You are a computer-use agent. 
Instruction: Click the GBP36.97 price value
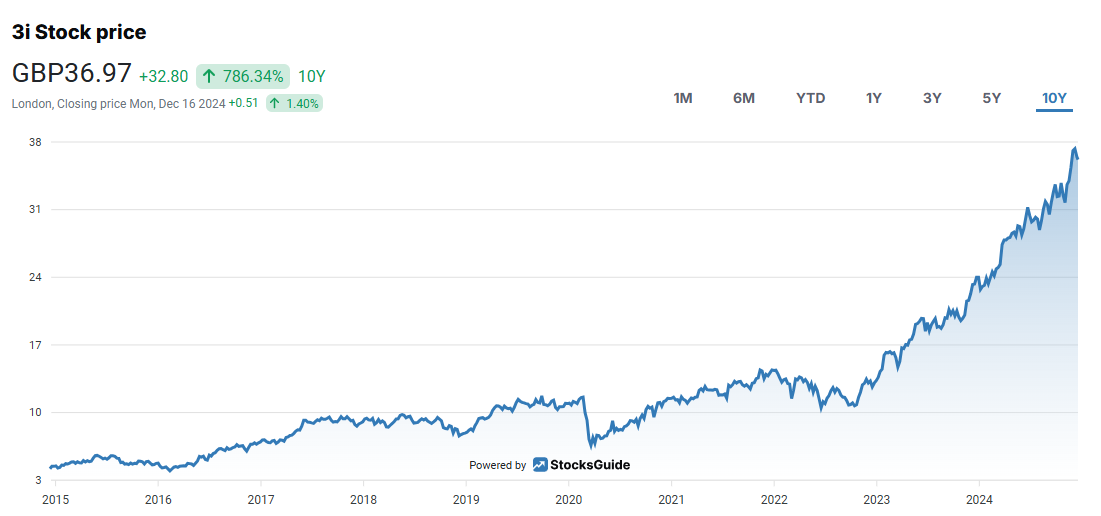[x=72, y=74]
